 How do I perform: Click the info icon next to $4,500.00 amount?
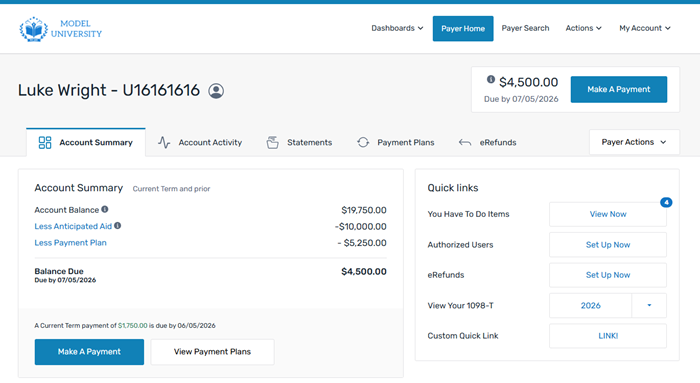[491, 79]
